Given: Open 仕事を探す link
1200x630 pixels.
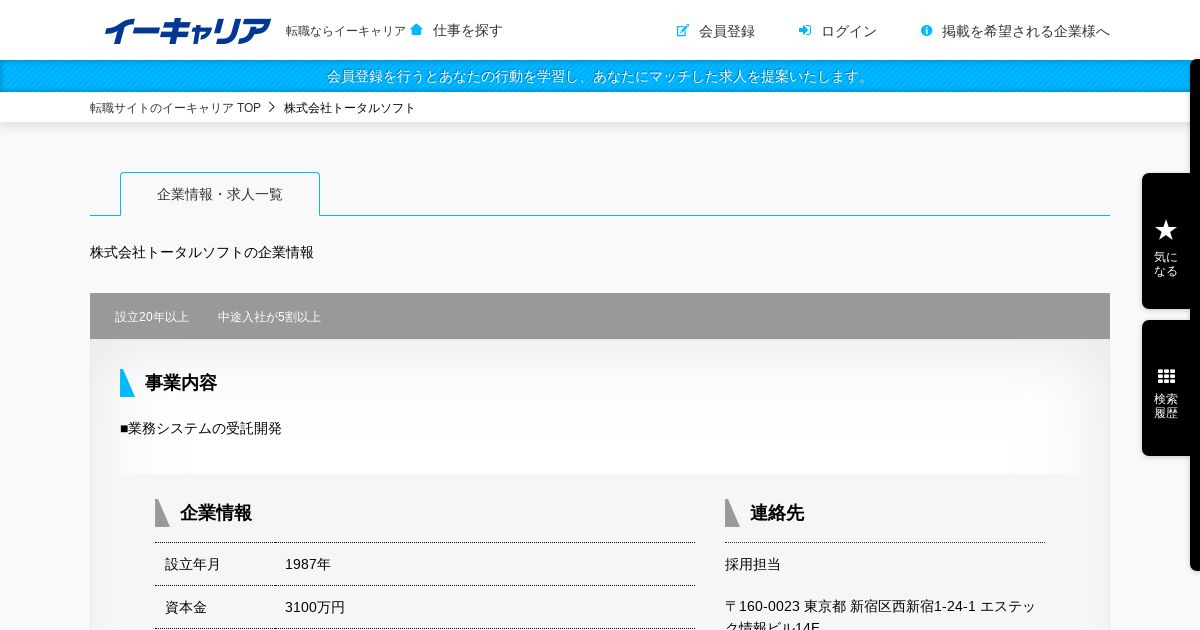Looking at the screenshot, I should click(468, 30).
